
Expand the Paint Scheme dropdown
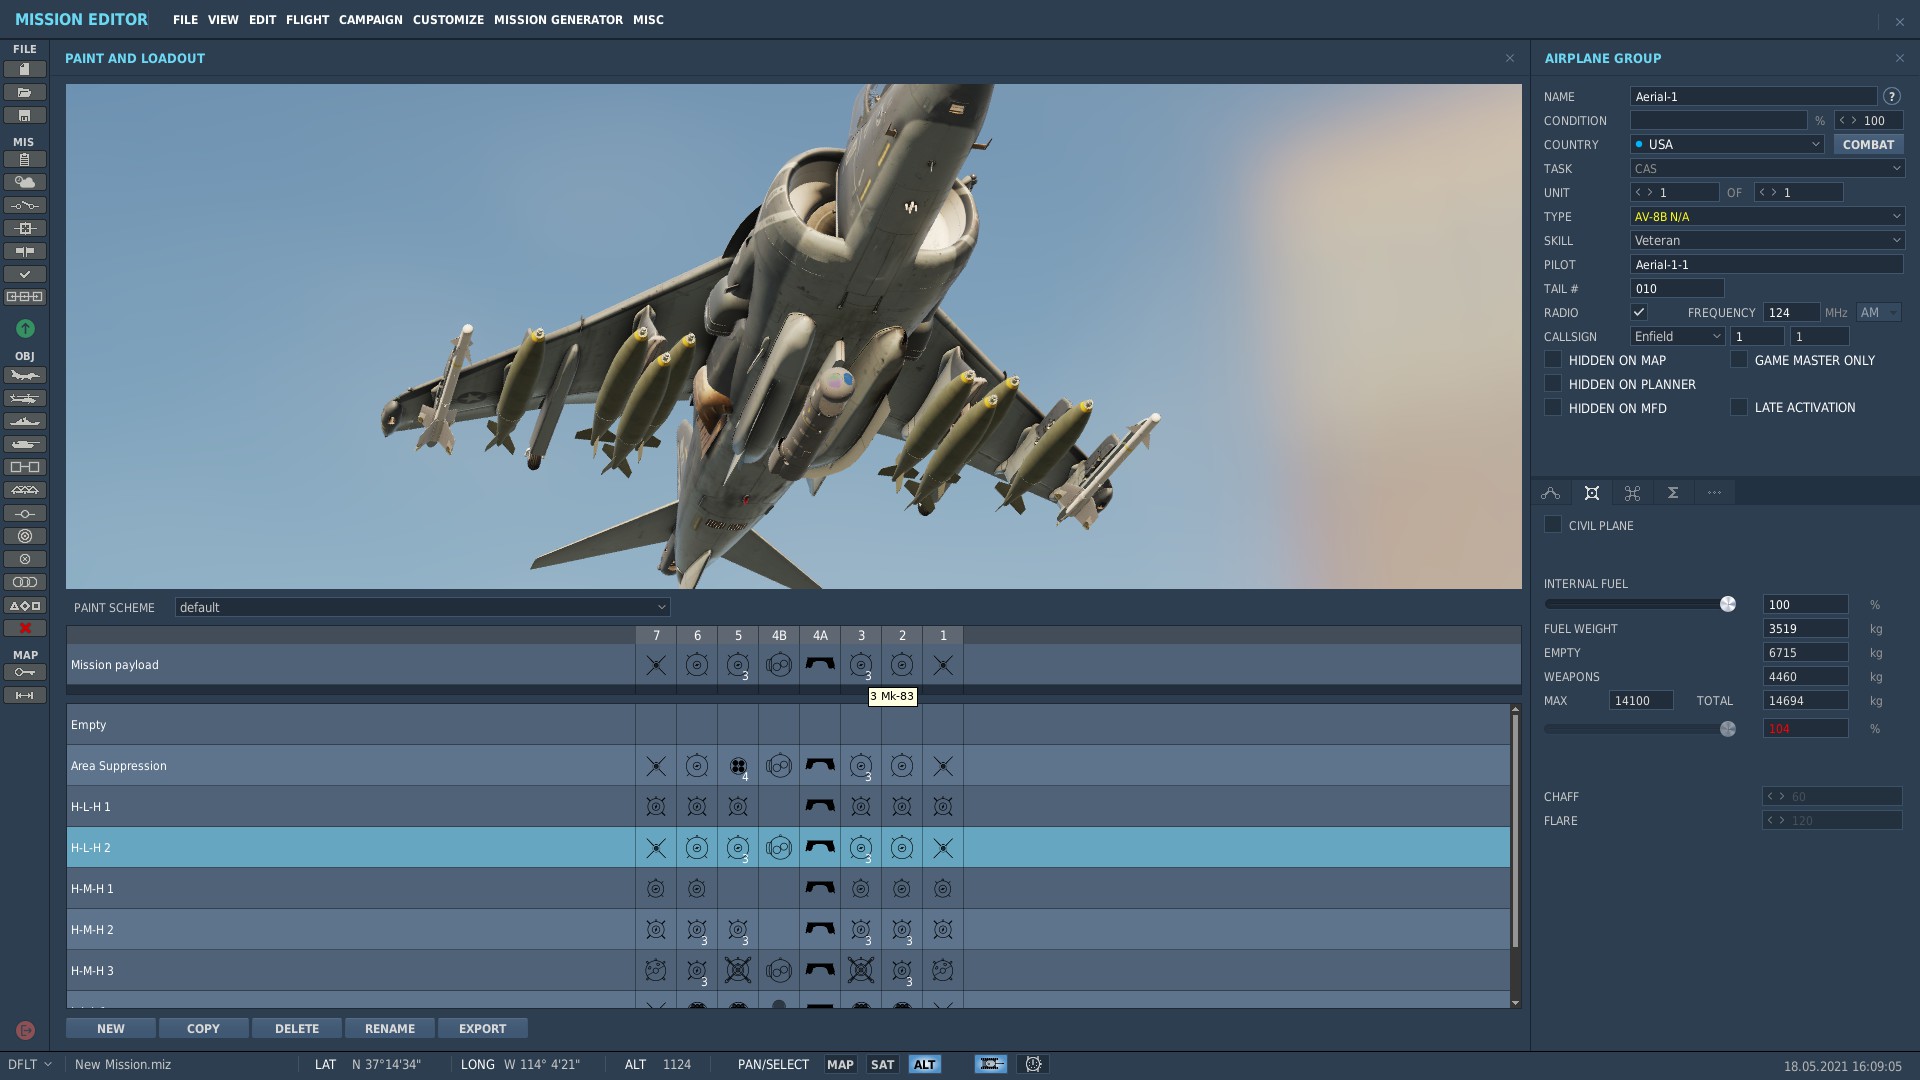pos(422,607)
